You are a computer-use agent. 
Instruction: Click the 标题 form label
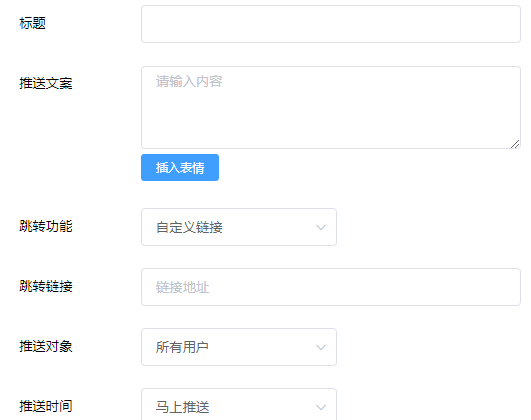tap(33, 23)
